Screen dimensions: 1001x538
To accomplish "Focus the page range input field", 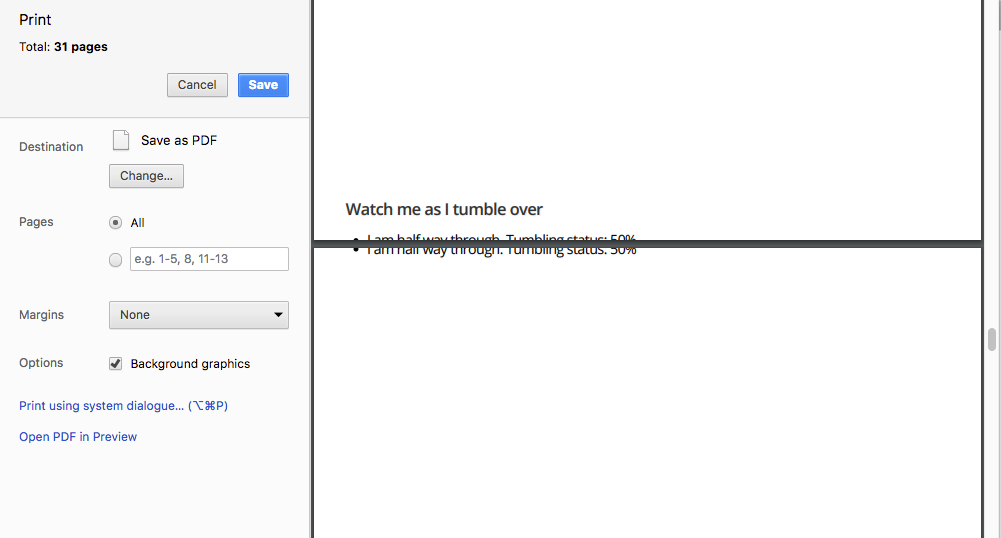I will click(209, 259).
